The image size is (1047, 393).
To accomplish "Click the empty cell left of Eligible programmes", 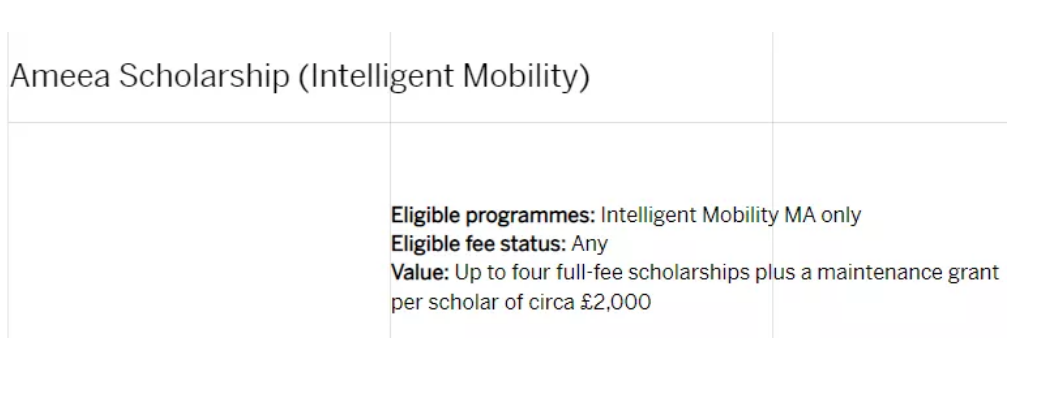I will 199,230.
